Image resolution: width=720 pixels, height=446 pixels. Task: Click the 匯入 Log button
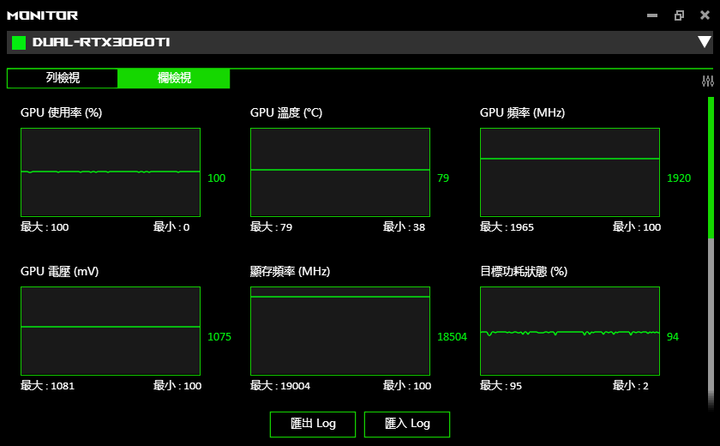pyautogui.click(x=407, y=424)
